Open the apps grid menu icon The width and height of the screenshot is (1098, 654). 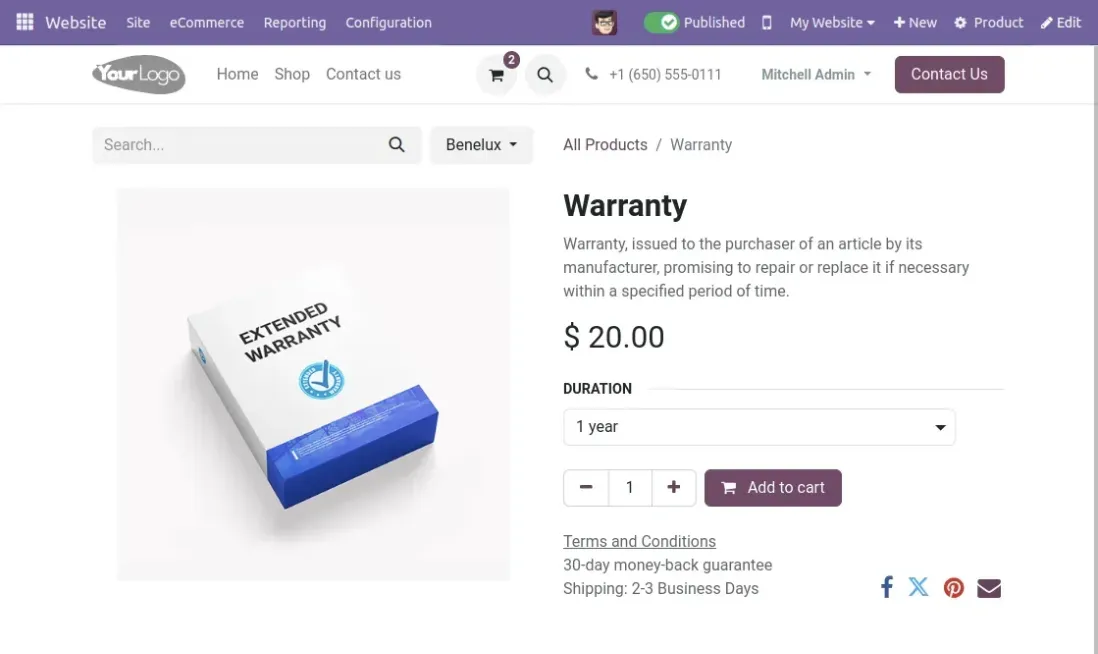(25, 22)
